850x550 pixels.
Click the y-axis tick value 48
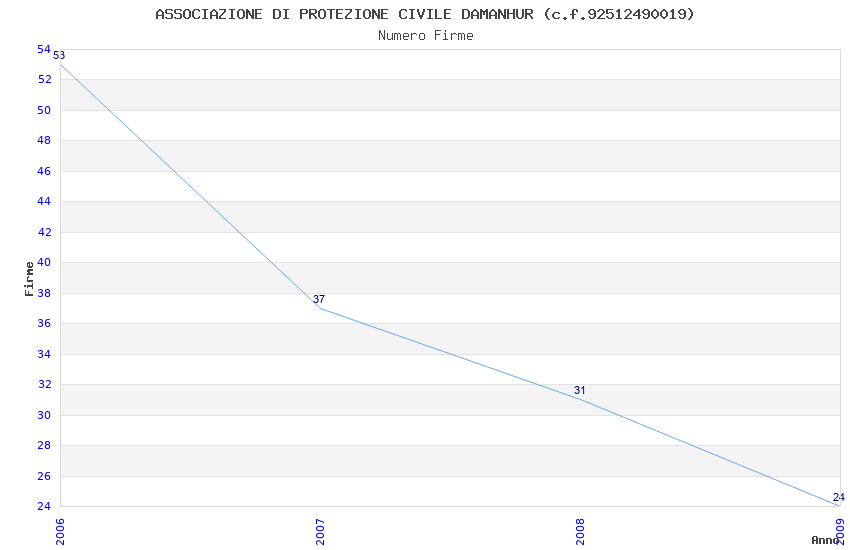click(x=44, y=140)
